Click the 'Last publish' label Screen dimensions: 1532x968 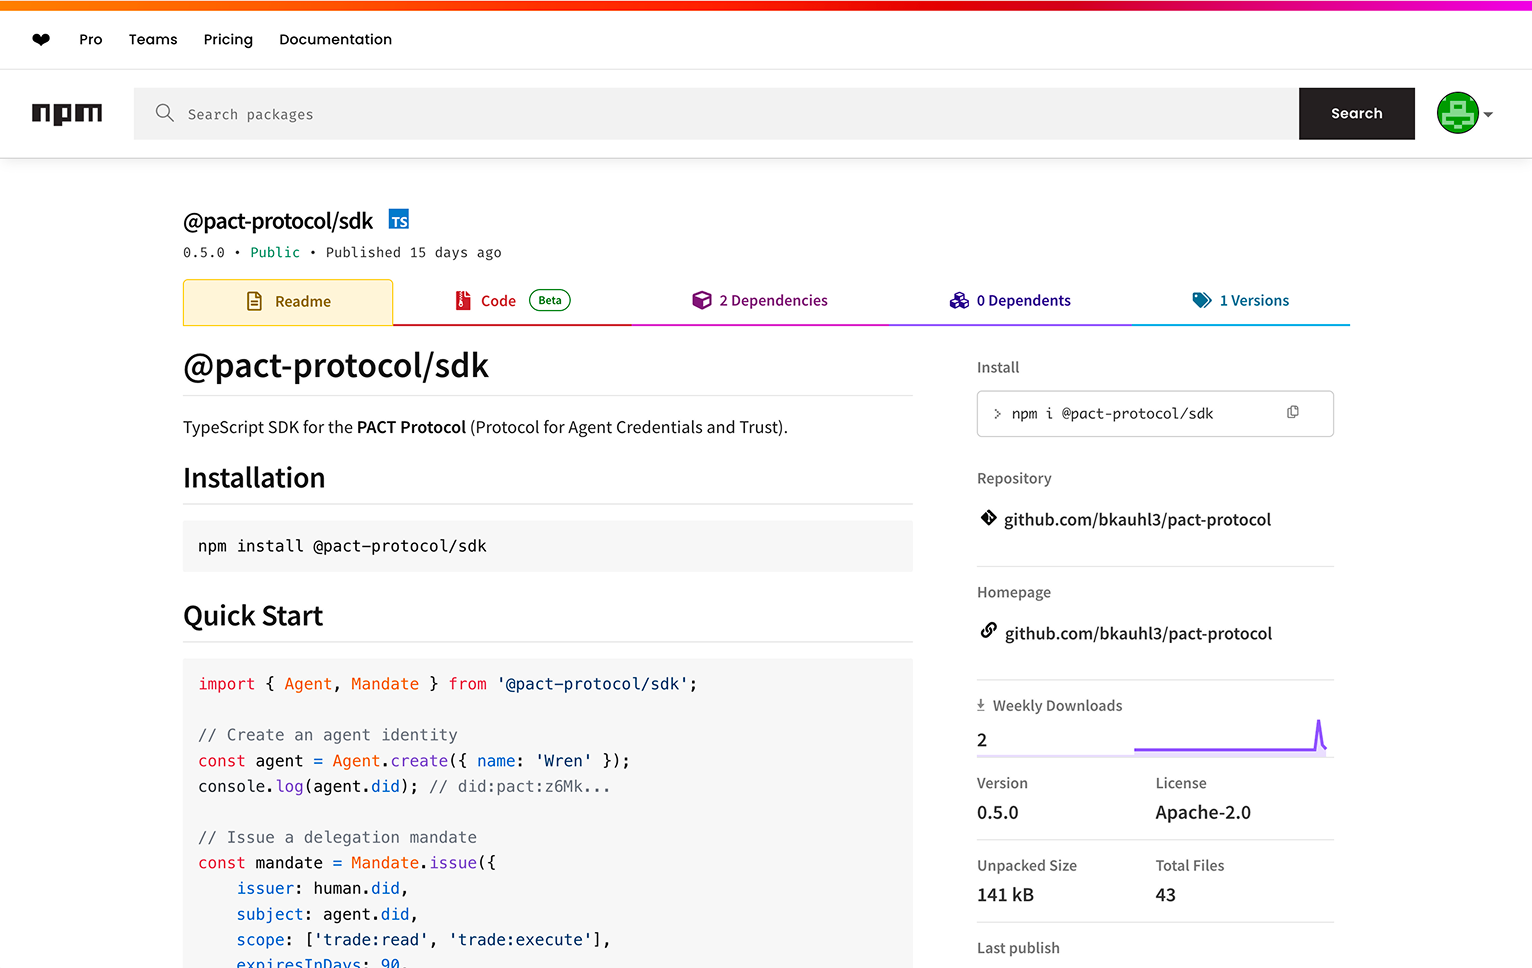(1018, 948)
